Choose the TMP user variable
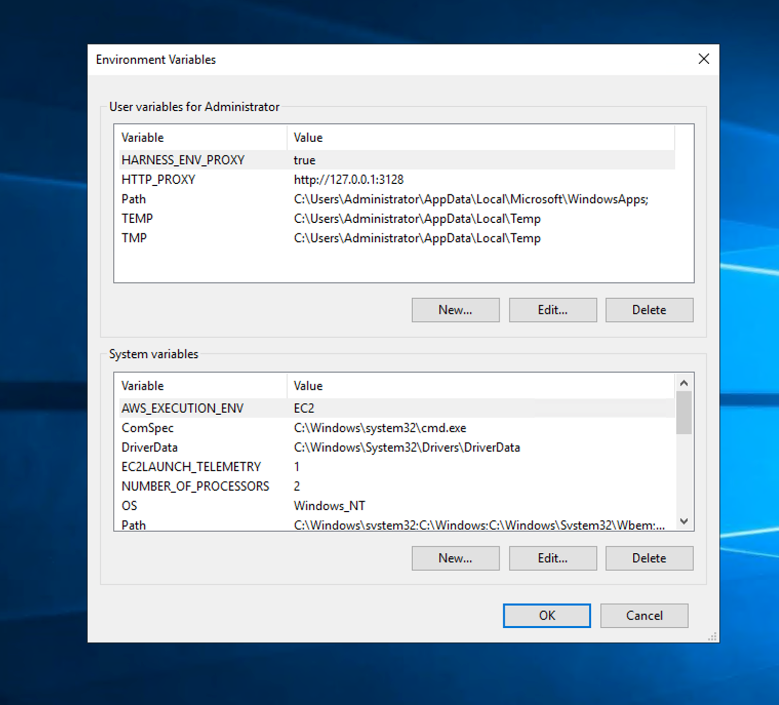This screenshot has width=779, height=705. [134, 239]
